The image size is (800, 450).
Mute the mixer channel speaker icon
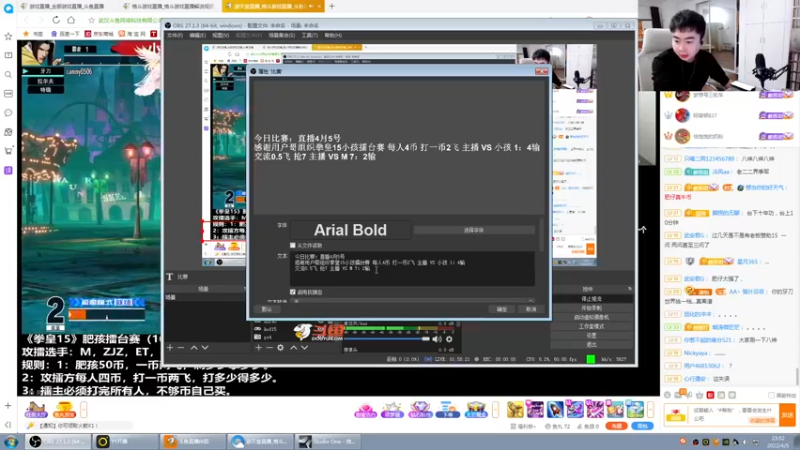437,339
